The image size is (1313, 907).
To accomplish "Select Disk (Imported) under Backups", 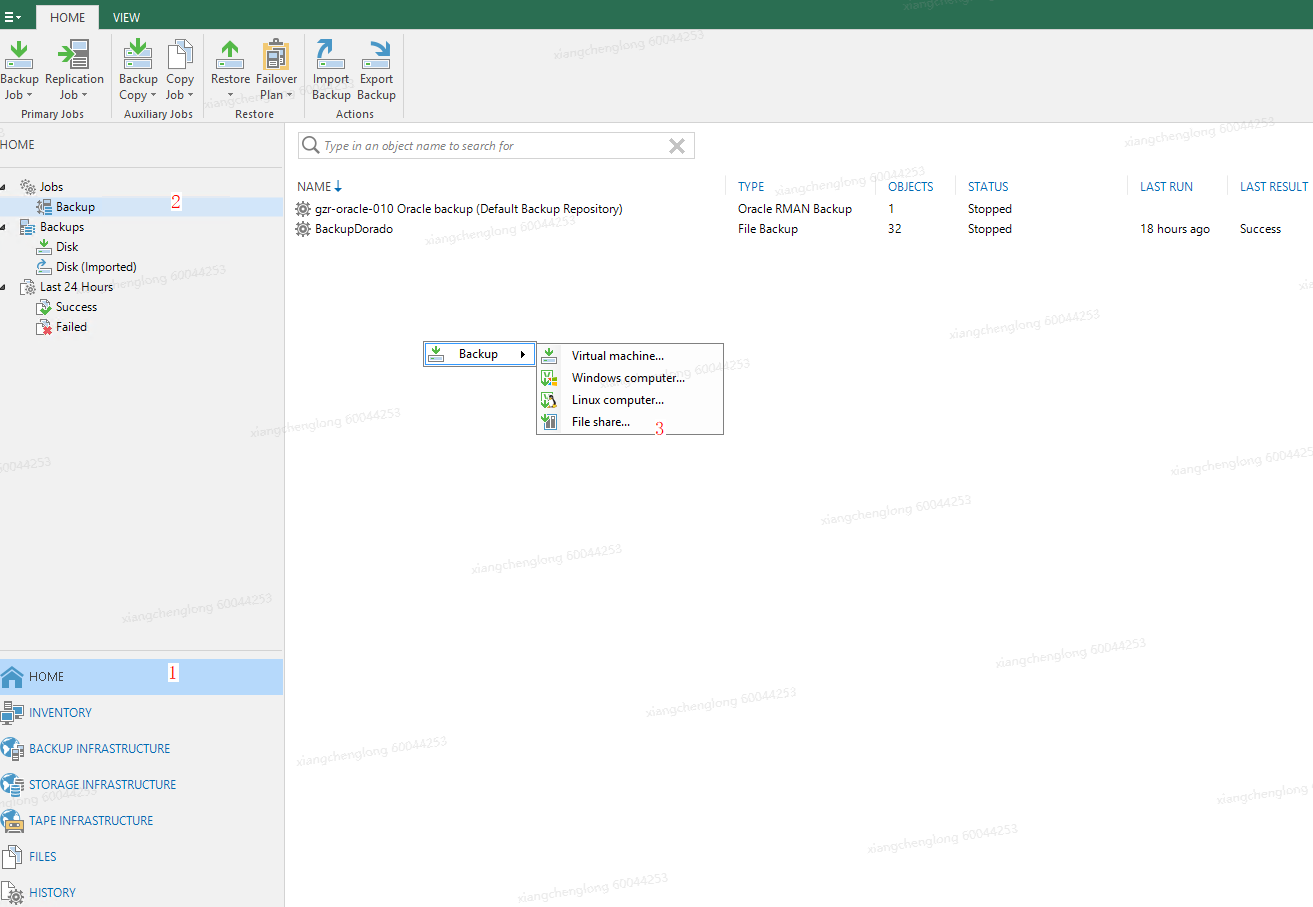I will 96,267.
